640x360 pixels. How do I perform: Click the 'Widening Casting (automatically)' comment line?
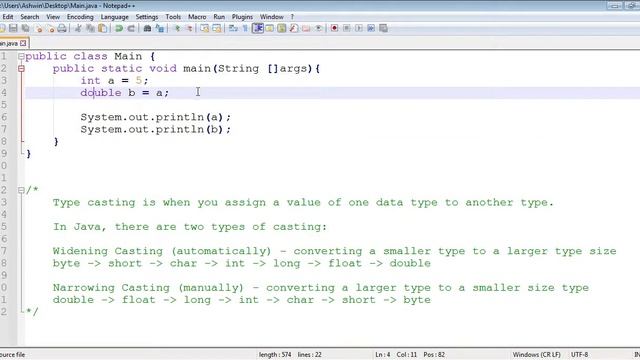pos(335,251)
